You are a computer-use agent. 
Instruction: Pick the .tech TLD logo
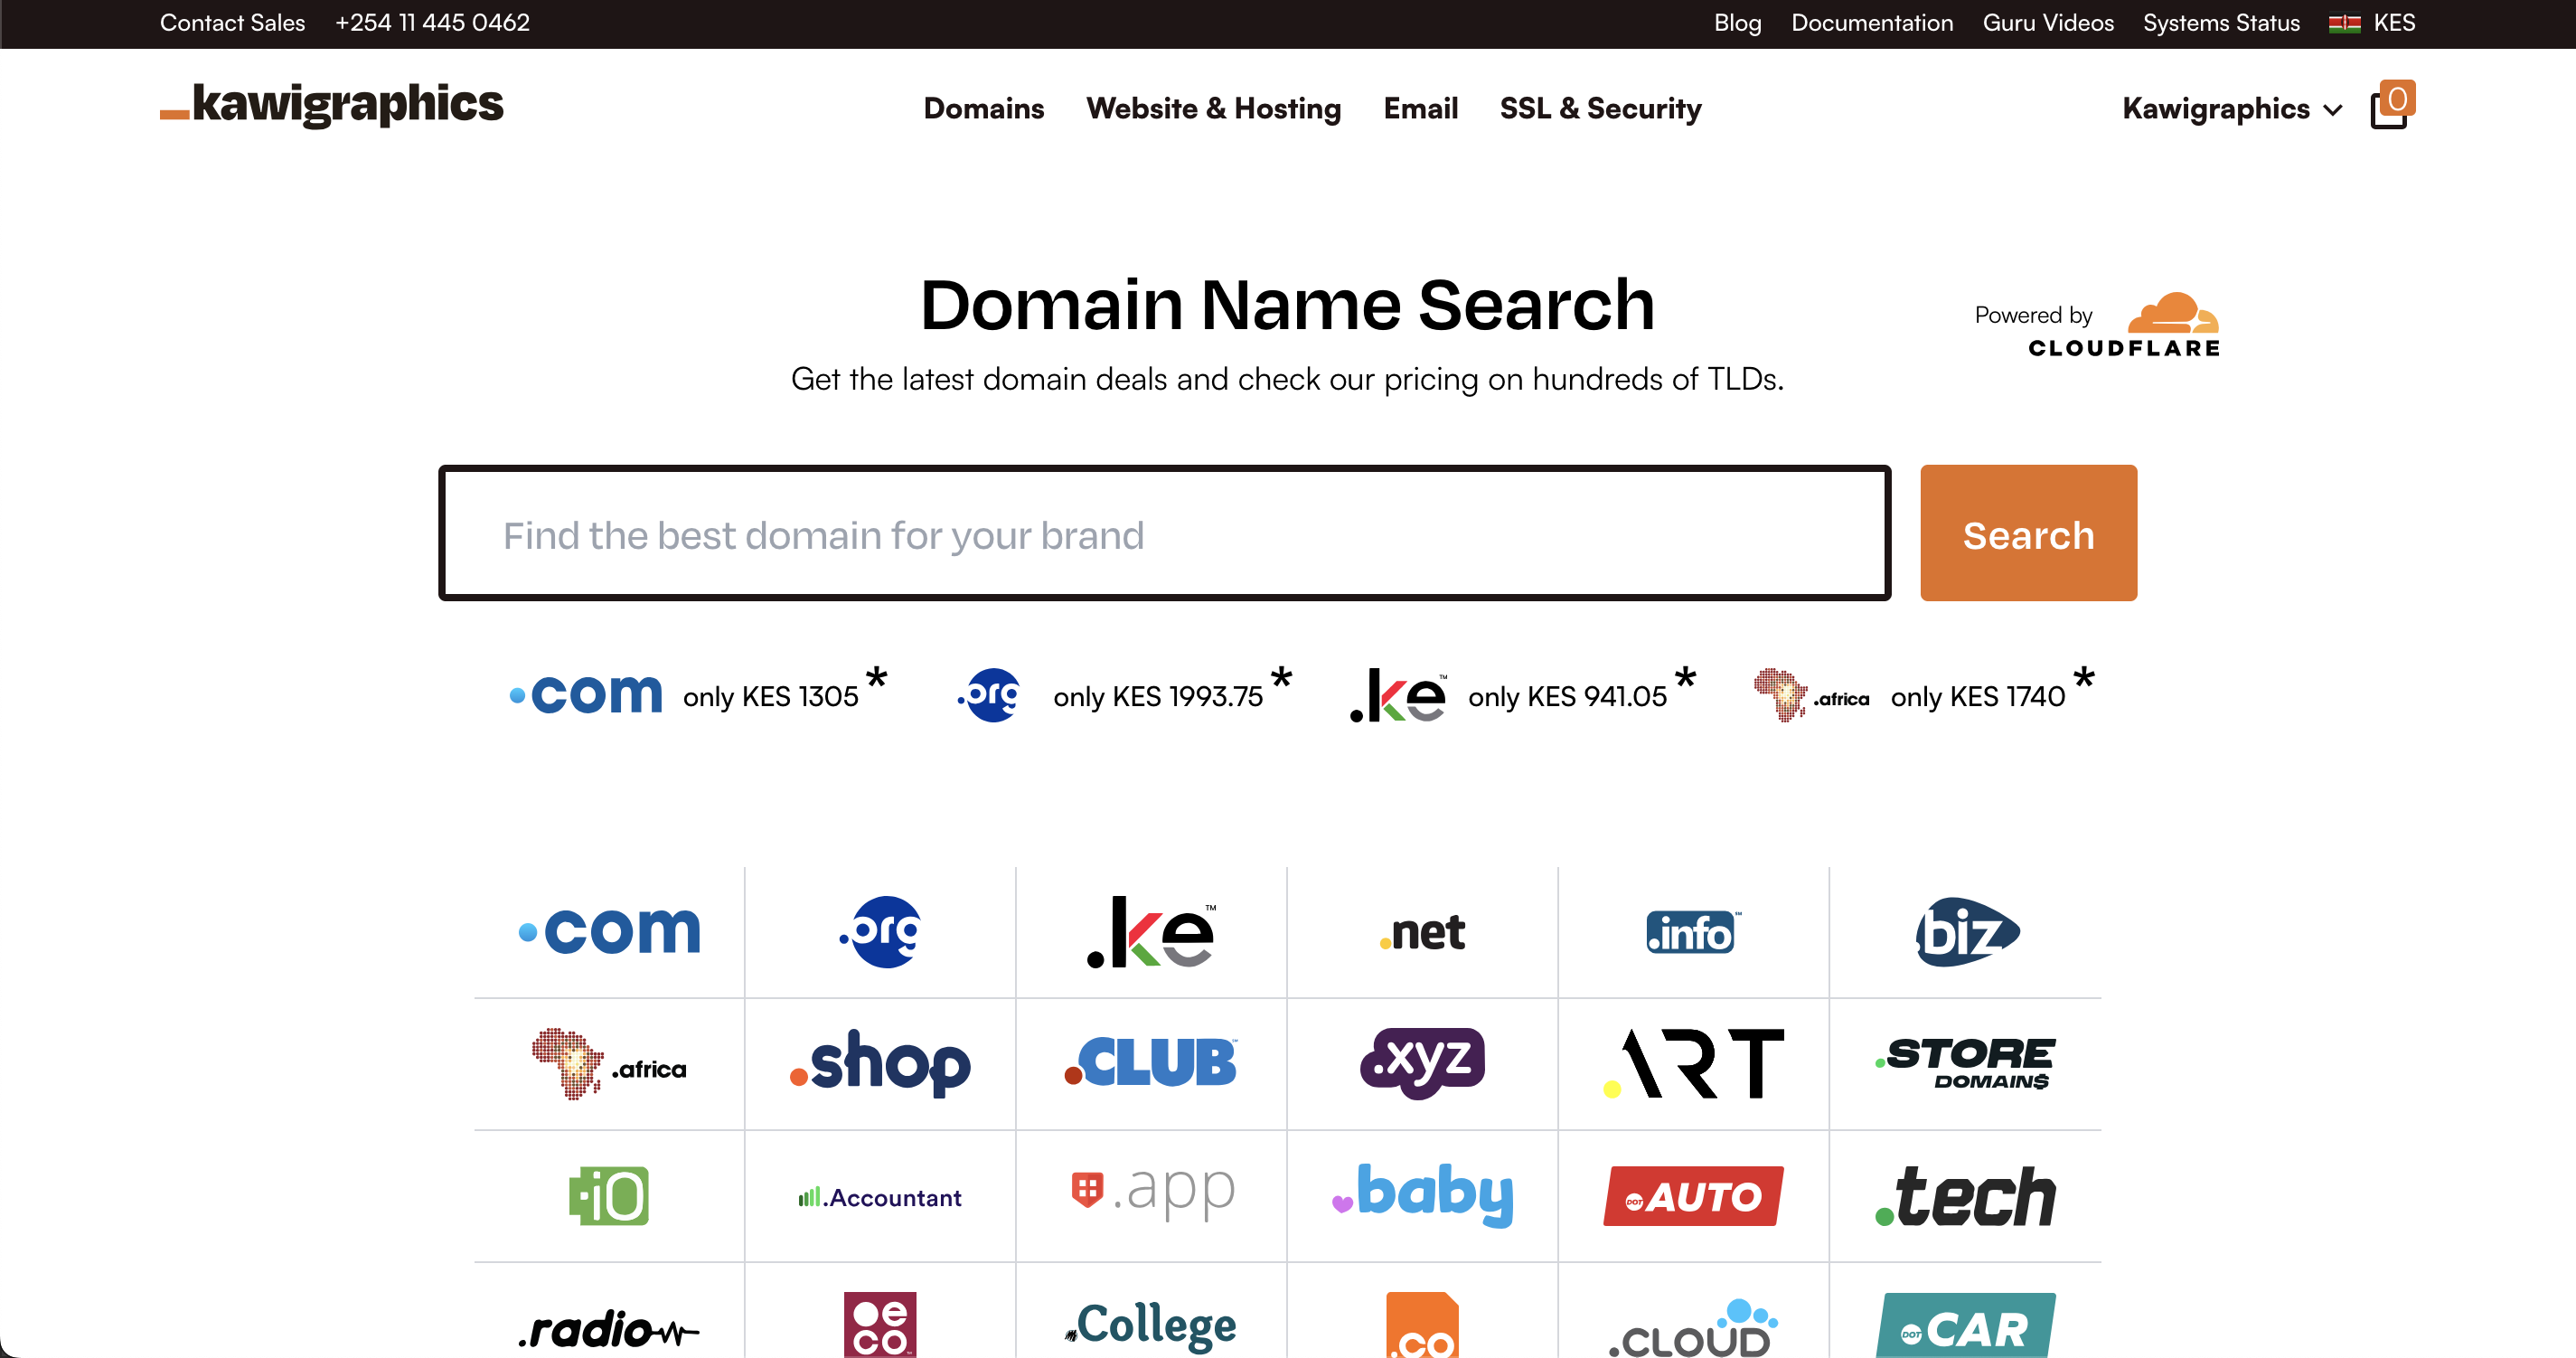pyautogui.click(x=1965, y=1196)
